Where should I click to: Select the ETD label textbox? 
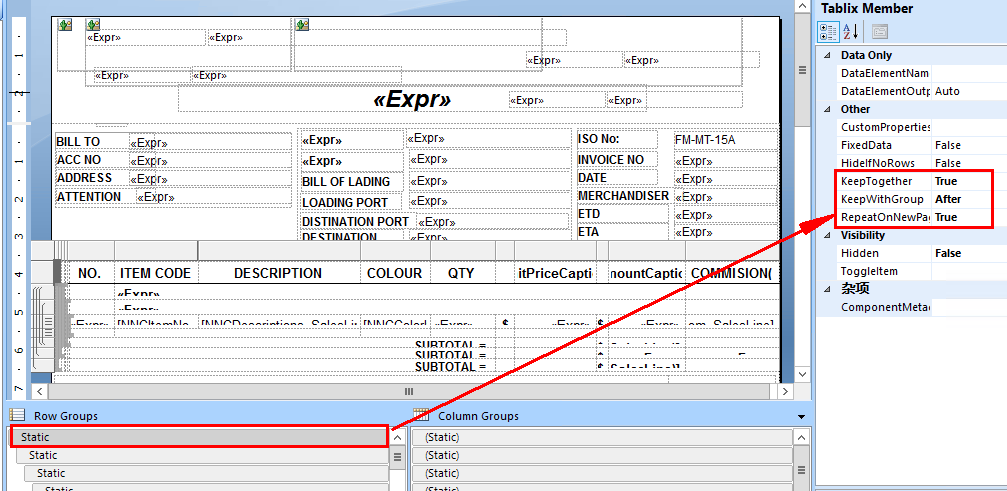622,214
